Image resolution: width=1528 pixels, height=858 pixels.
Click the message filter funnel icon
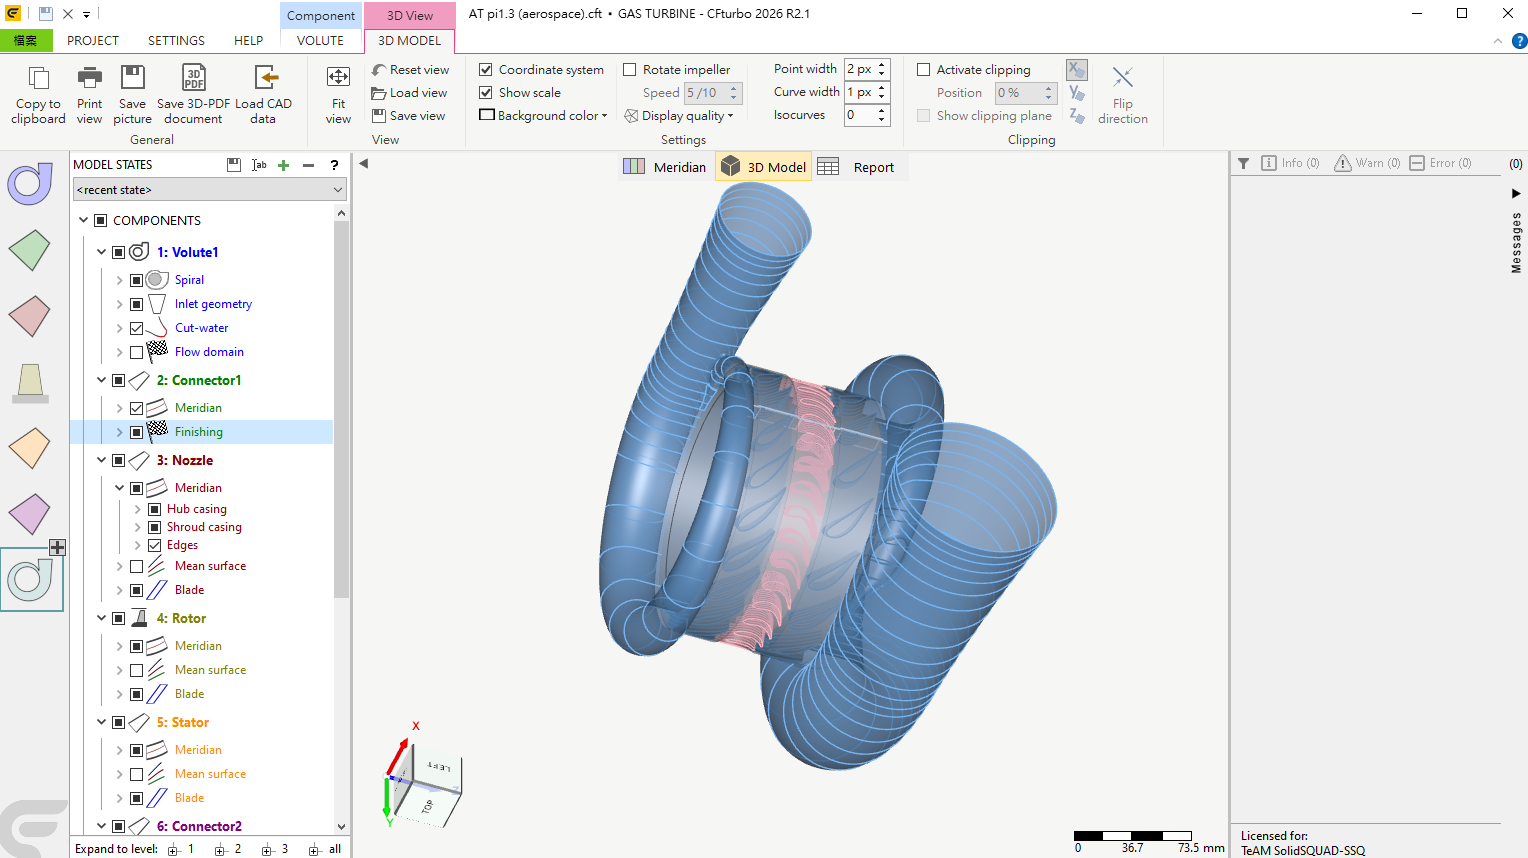pyautogui.click(x=1244, y=163)
